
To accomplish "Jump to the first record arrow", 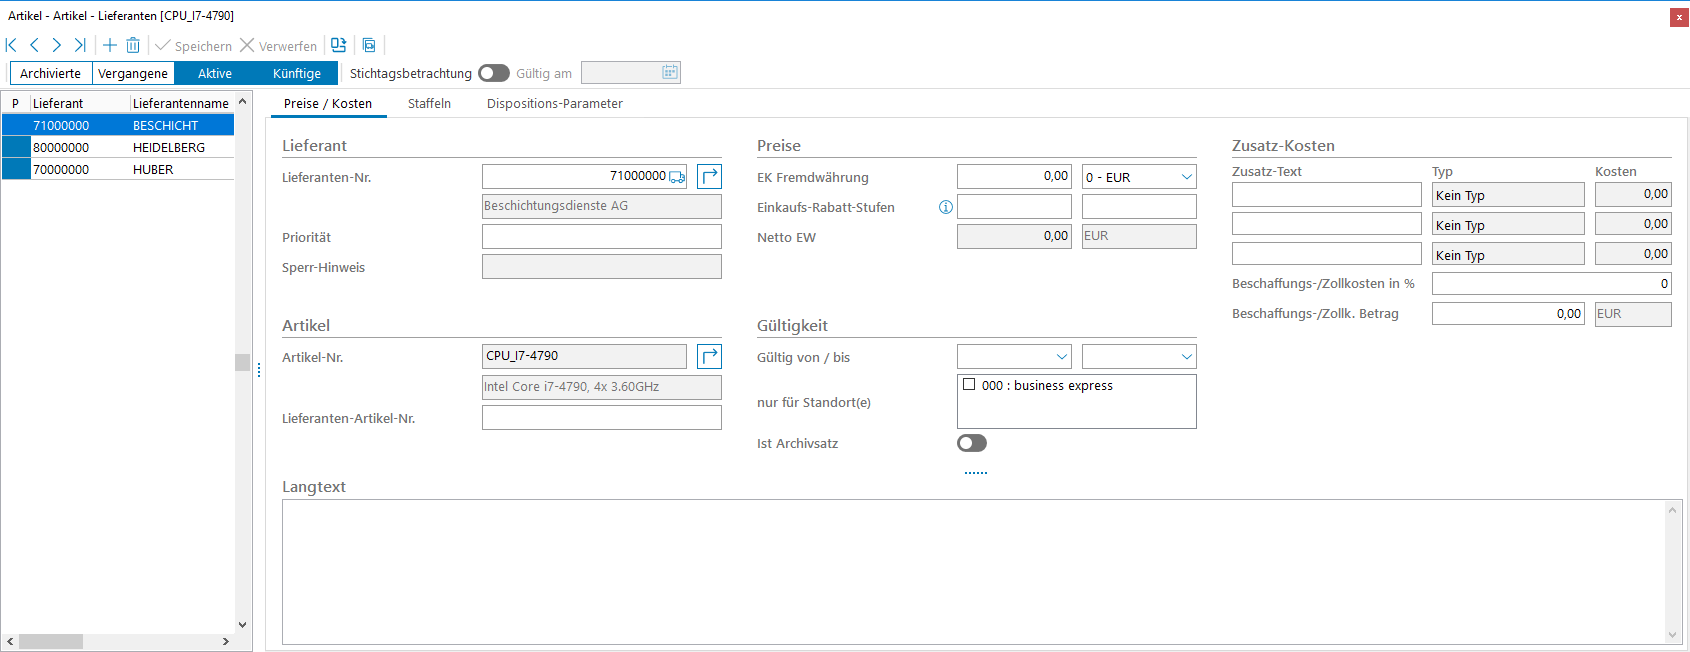I will [12, 45].
